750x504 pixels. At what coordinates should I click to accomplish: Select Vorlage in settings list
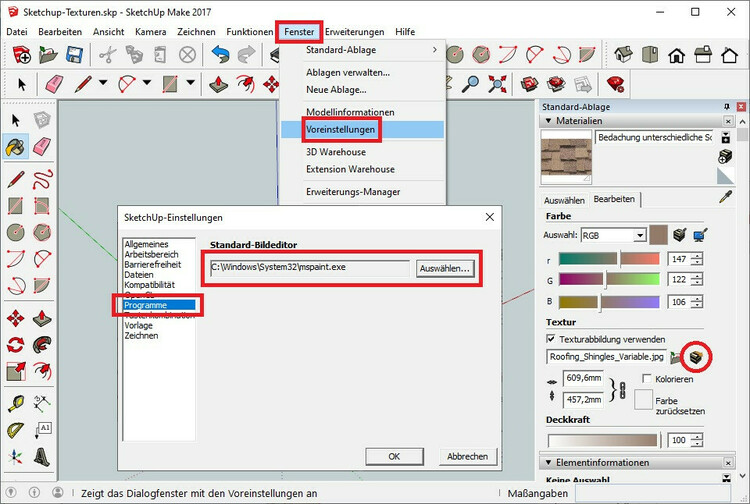point(139,325)
